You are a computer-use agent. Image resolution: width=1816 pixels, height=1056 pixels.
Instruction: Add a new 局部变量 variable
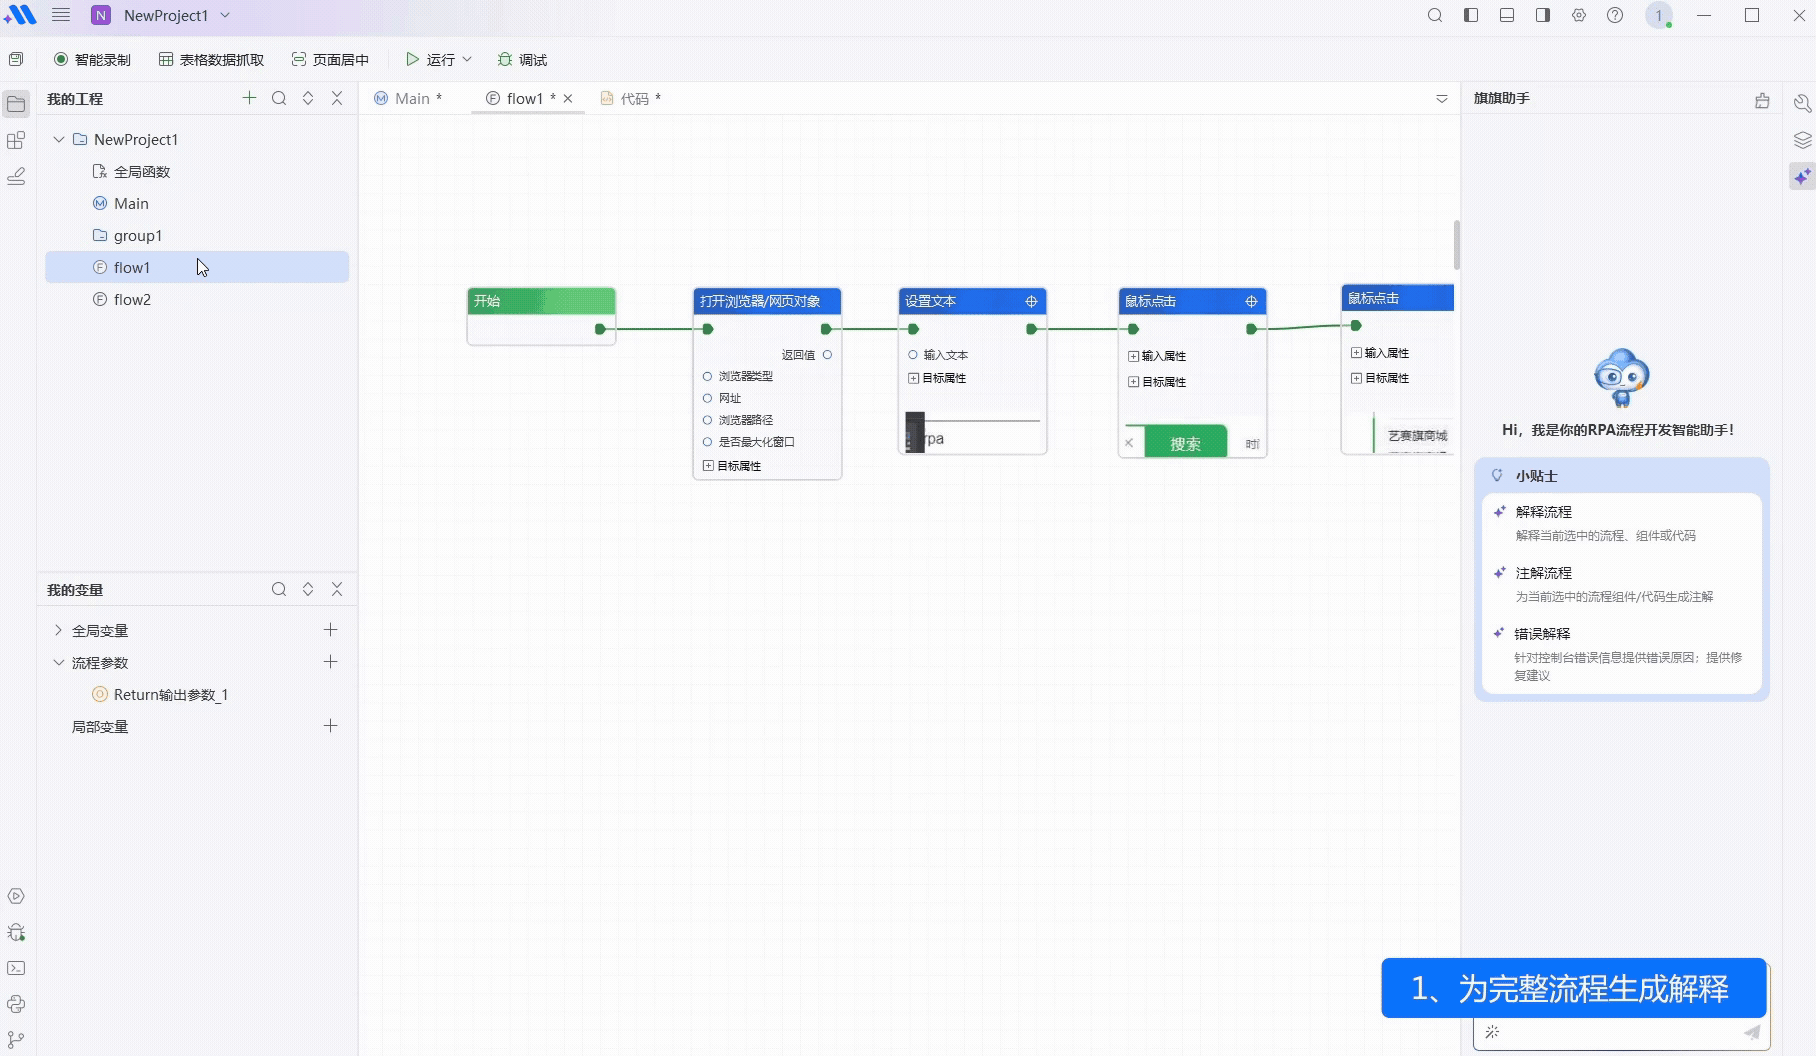pyautogui.click(x=330, y=726)
